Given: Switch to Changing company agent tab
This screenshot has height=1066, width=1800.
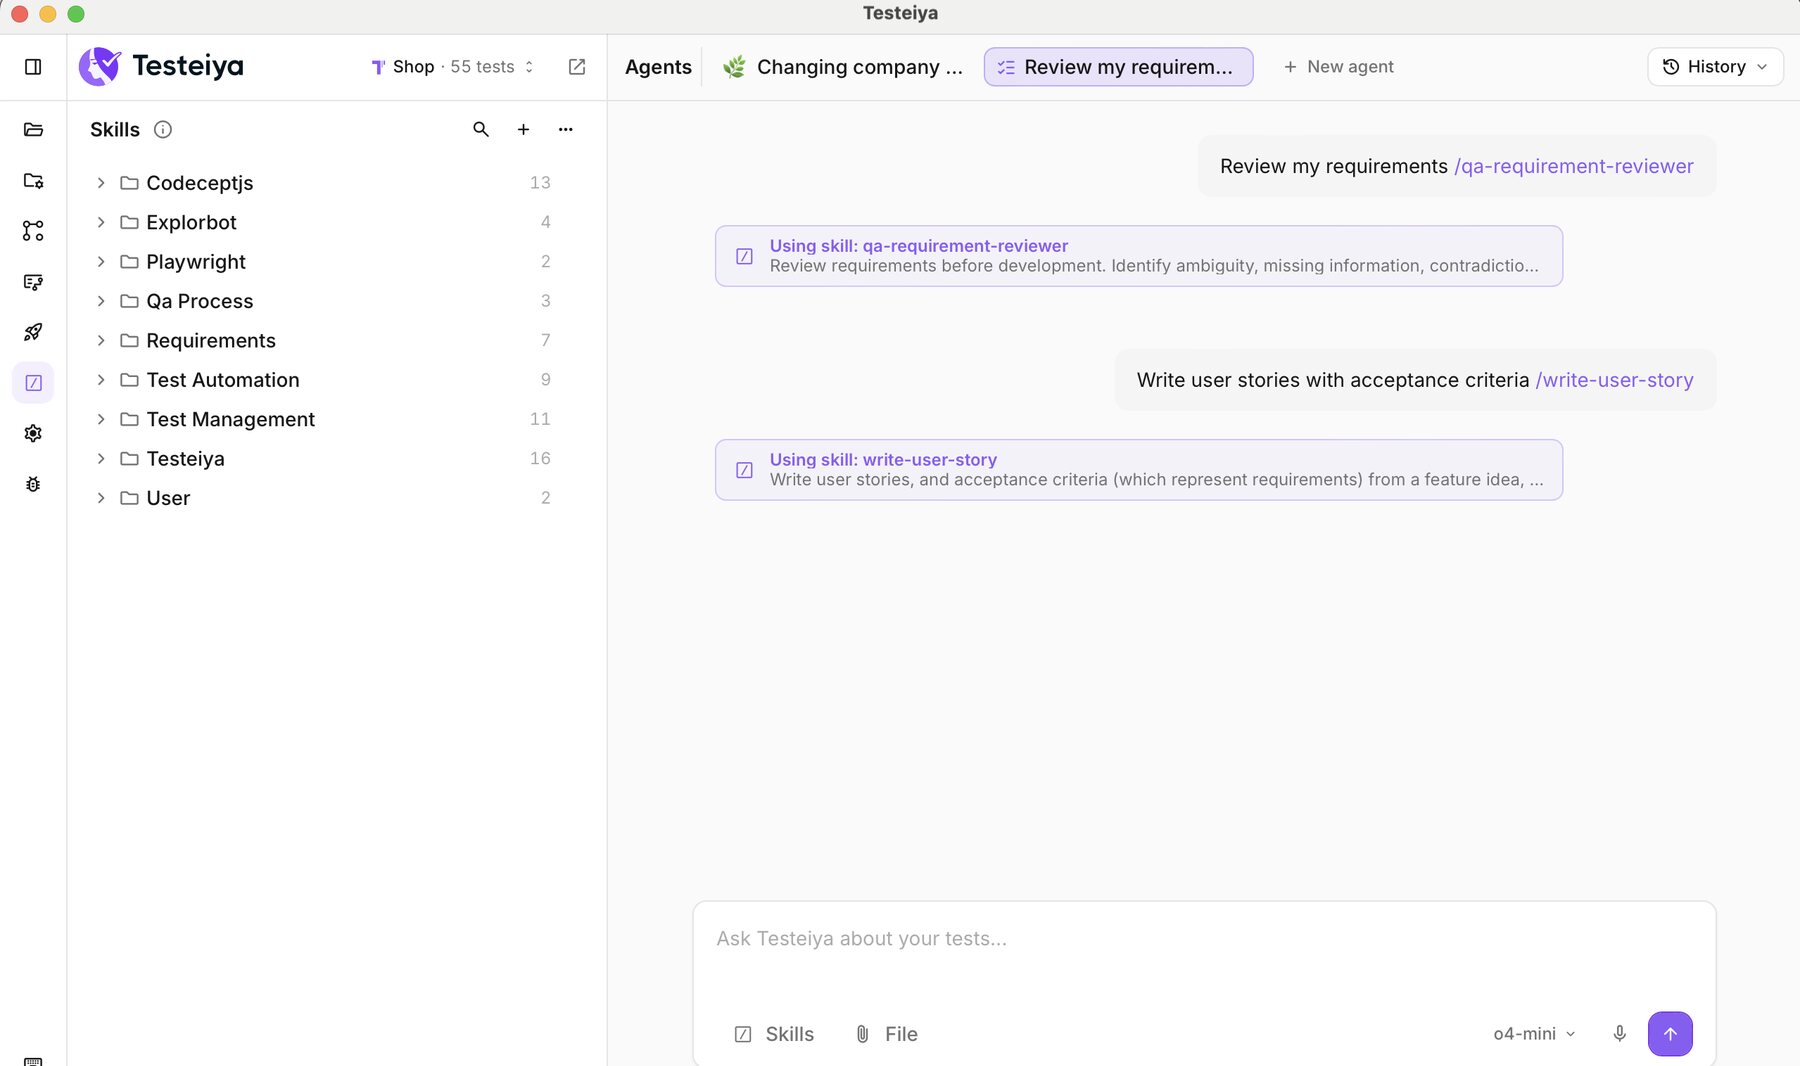Looking at the screenshot, I should pos(842,67).
